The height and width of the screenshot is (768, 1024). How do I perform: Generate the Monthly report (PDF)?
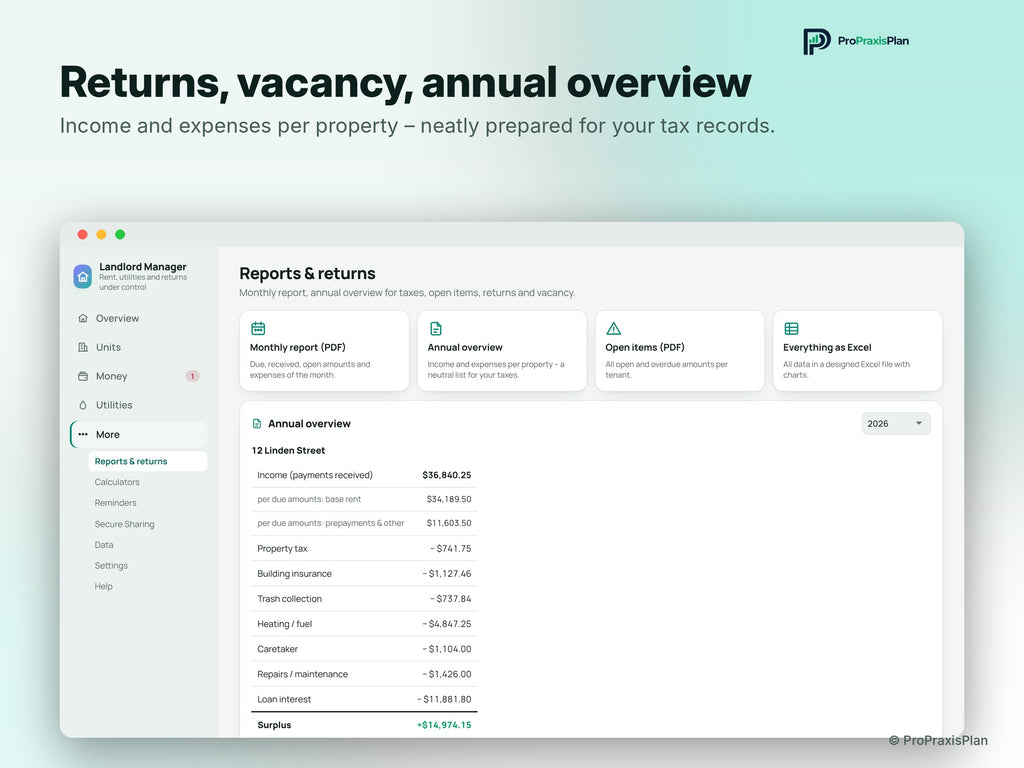325,351
